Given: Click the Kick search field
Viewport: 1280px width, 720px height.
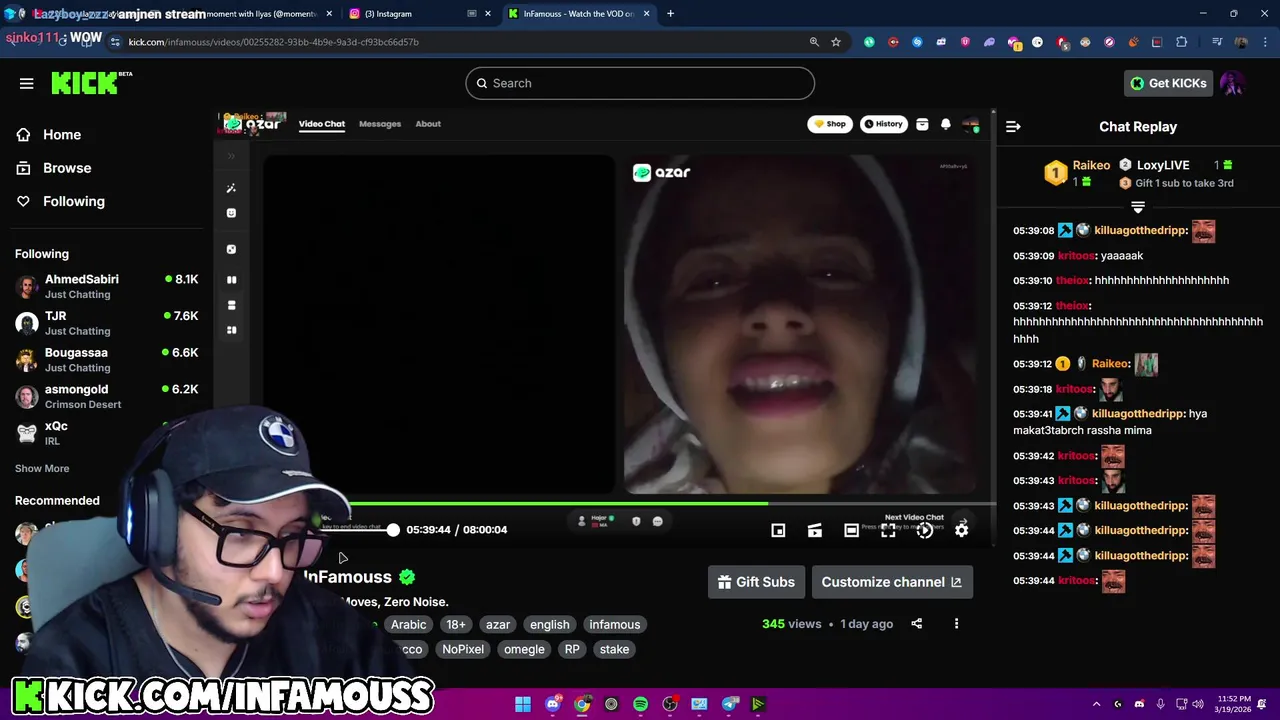Looking at the screenshot, I should click(x=640, y=83).
